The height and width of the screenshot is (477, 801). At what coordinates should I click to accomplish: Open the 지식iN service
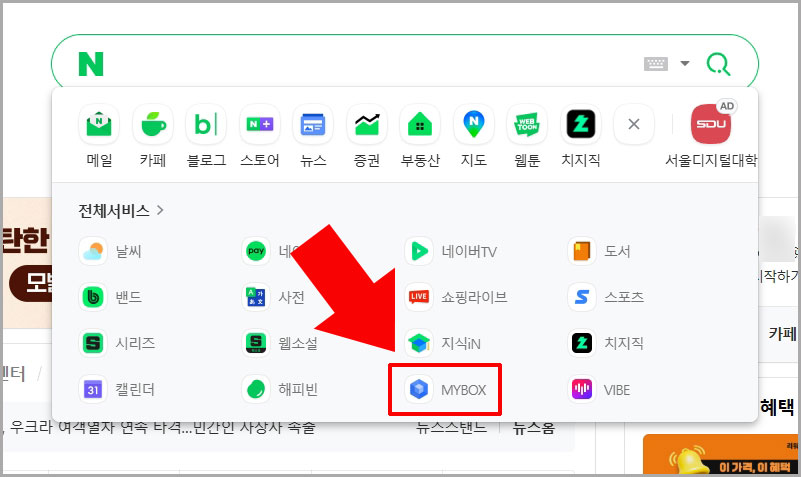pos(443,343)
